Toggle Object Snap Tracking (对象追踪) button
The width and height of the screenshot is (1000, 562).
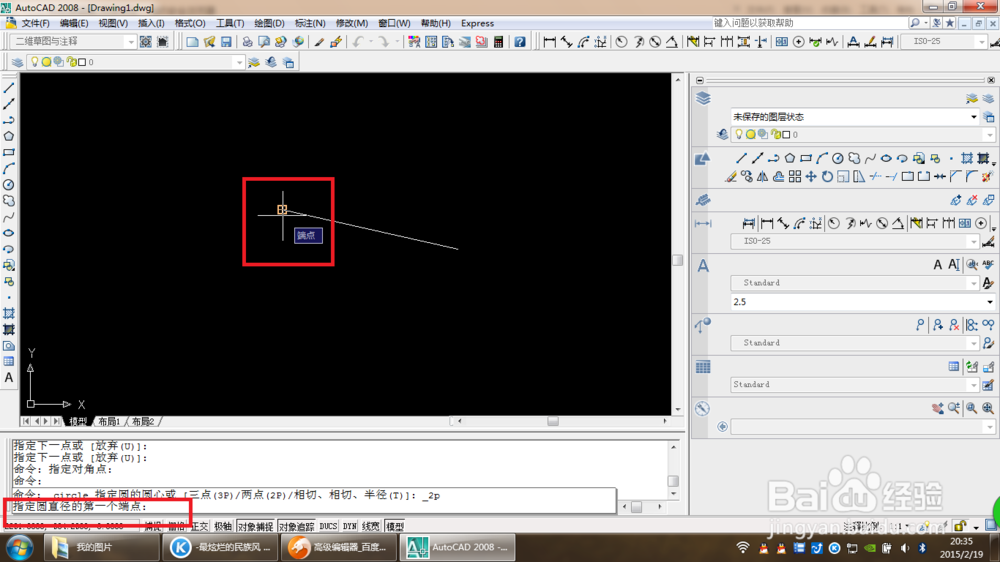click(x=297, y=526)
